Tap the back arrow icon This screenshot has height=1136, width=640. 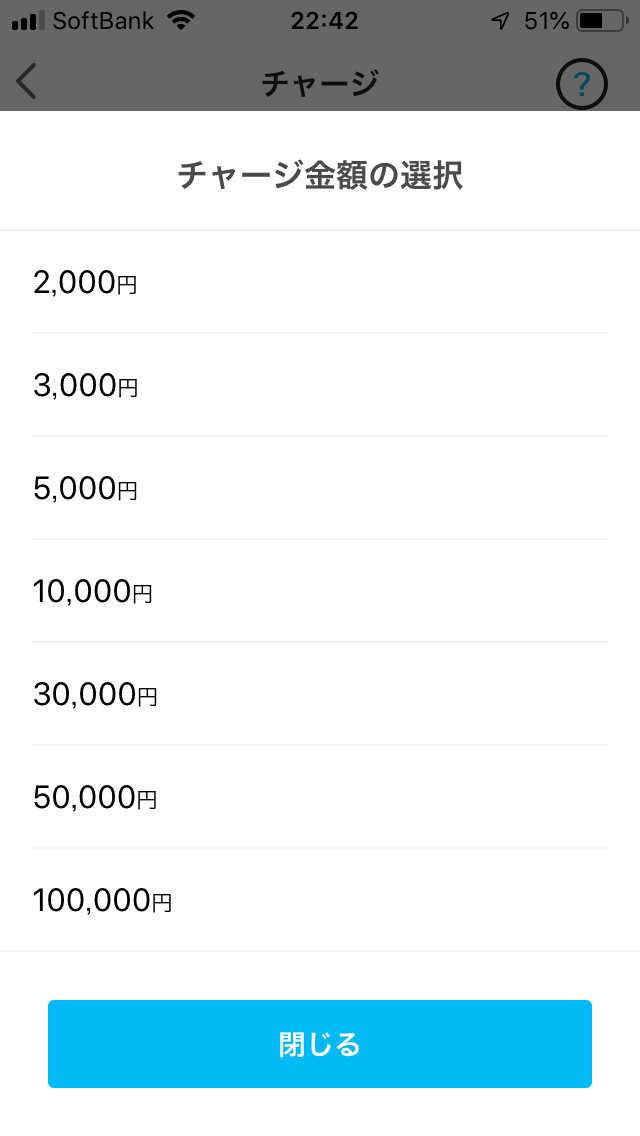pyautogui.click(x=27, y=81)
